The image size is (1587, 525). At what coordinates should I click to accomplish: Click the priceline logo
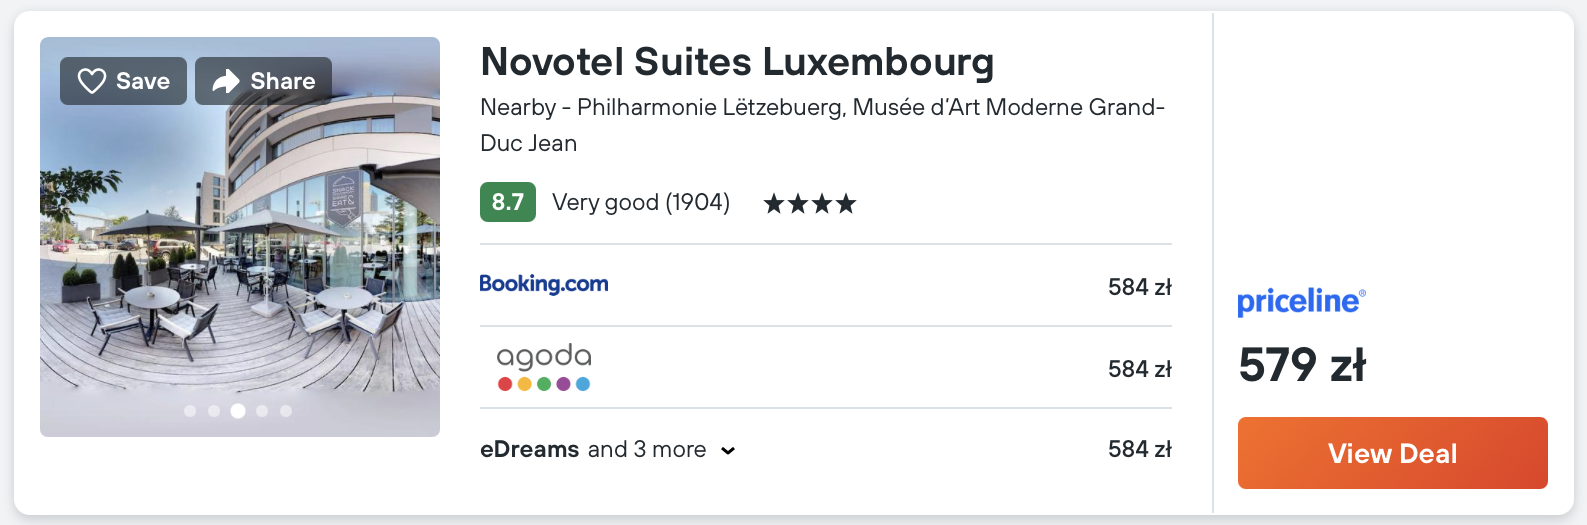click(1301, 301)
